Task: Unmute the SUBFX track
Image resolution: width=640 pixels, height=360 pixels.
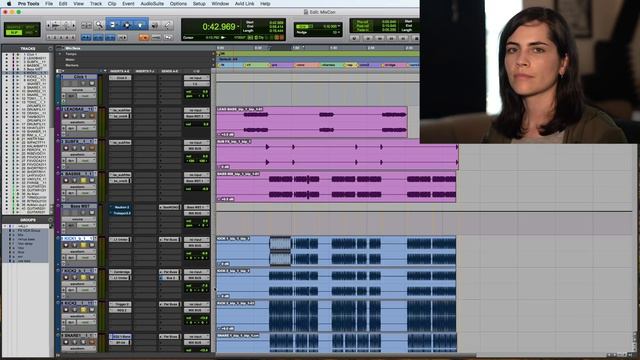Action: pyautogui.click(x=92, y=148)
